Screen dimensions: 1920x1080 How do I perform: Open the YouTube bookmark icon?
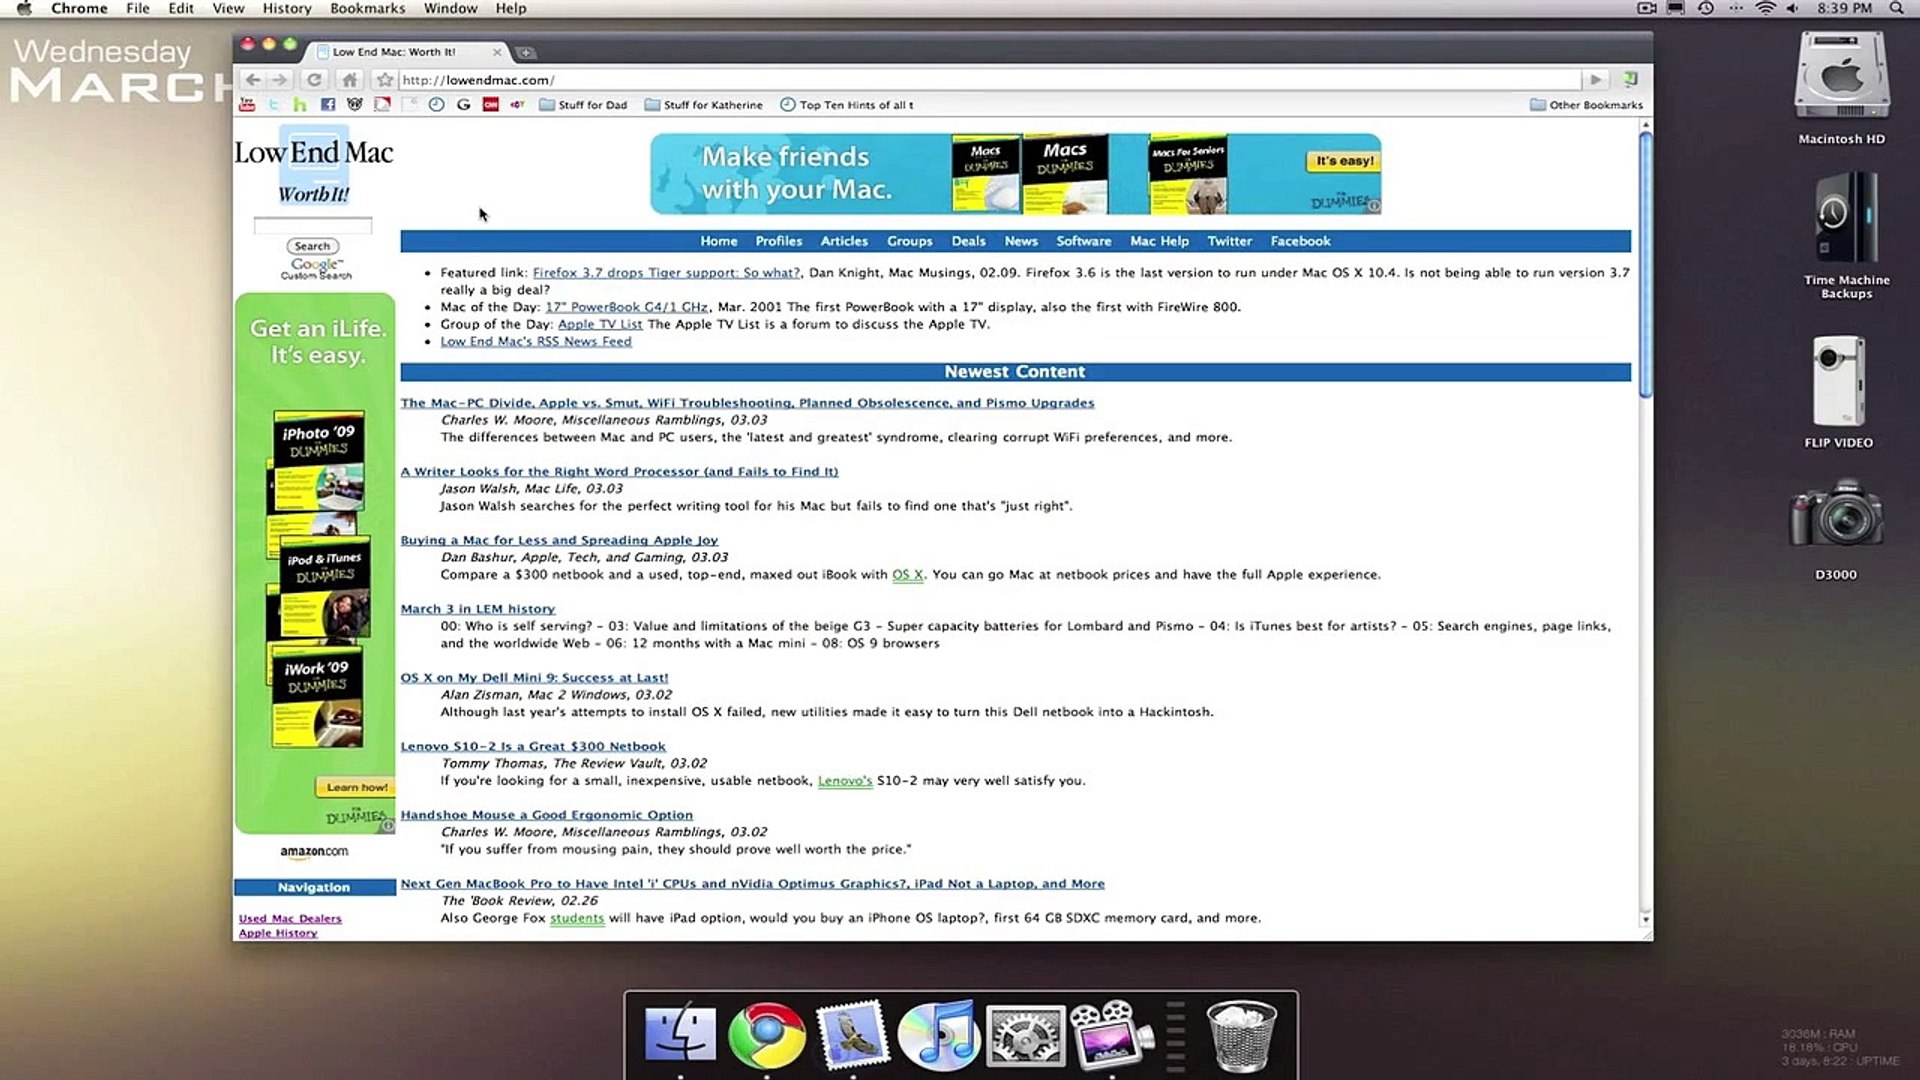pos(247,105)
